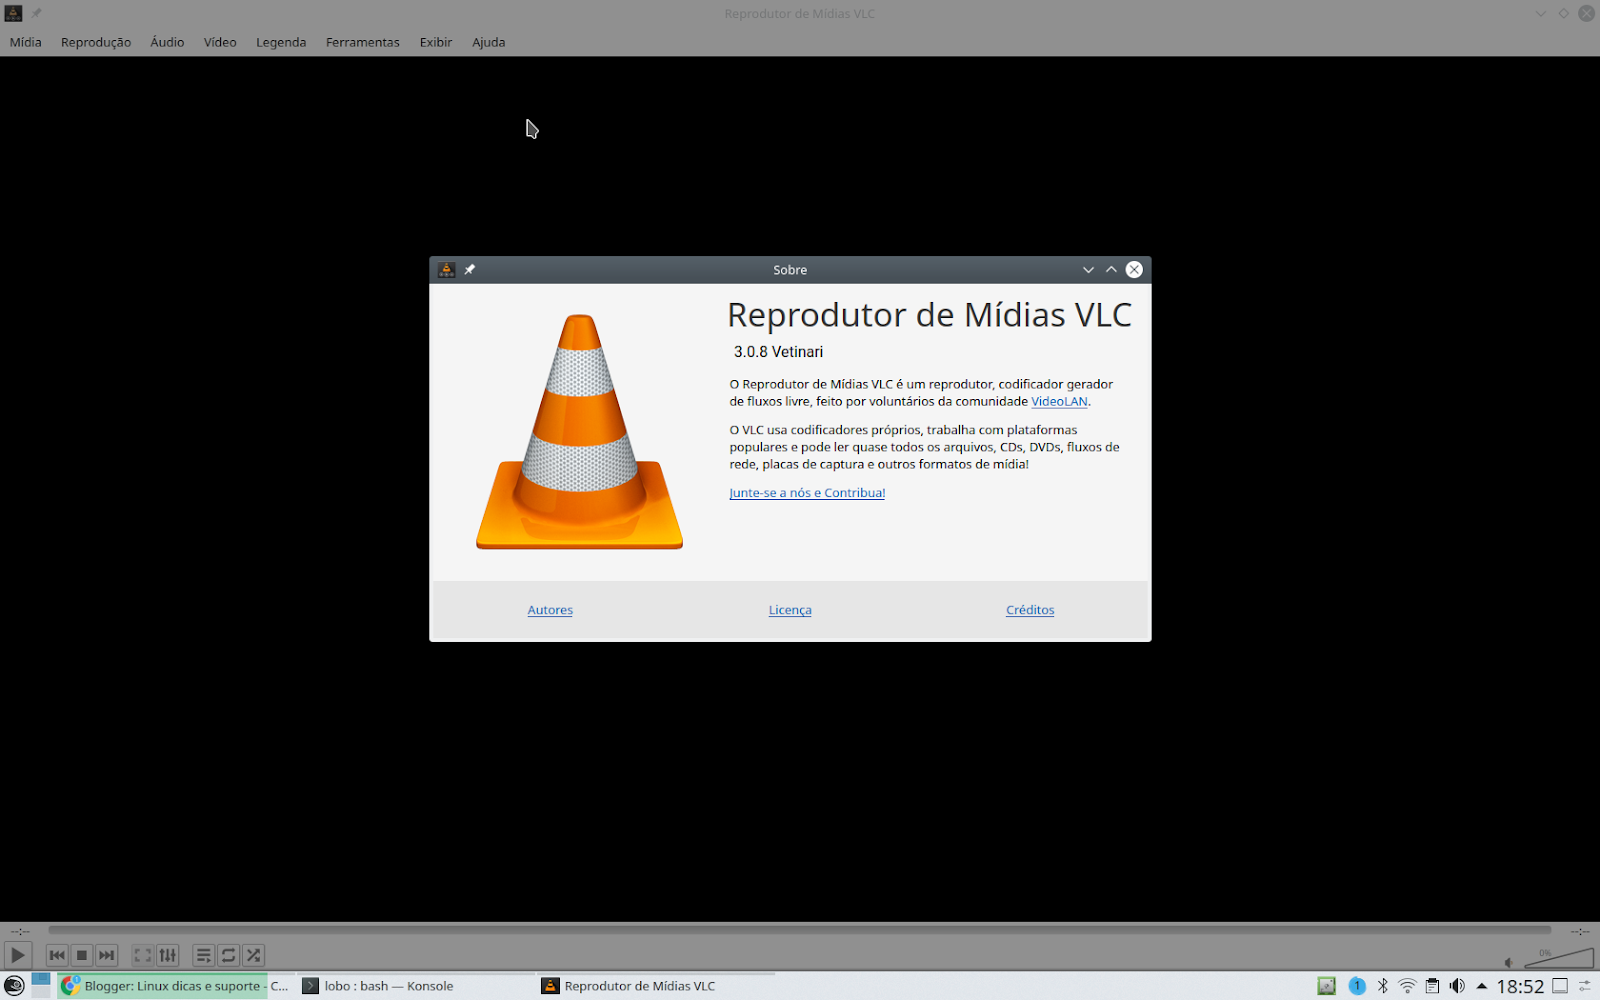1600x1000 pixels.
Task: Open the panel settings sliders icon
Action: click(x=1585, y=986)
